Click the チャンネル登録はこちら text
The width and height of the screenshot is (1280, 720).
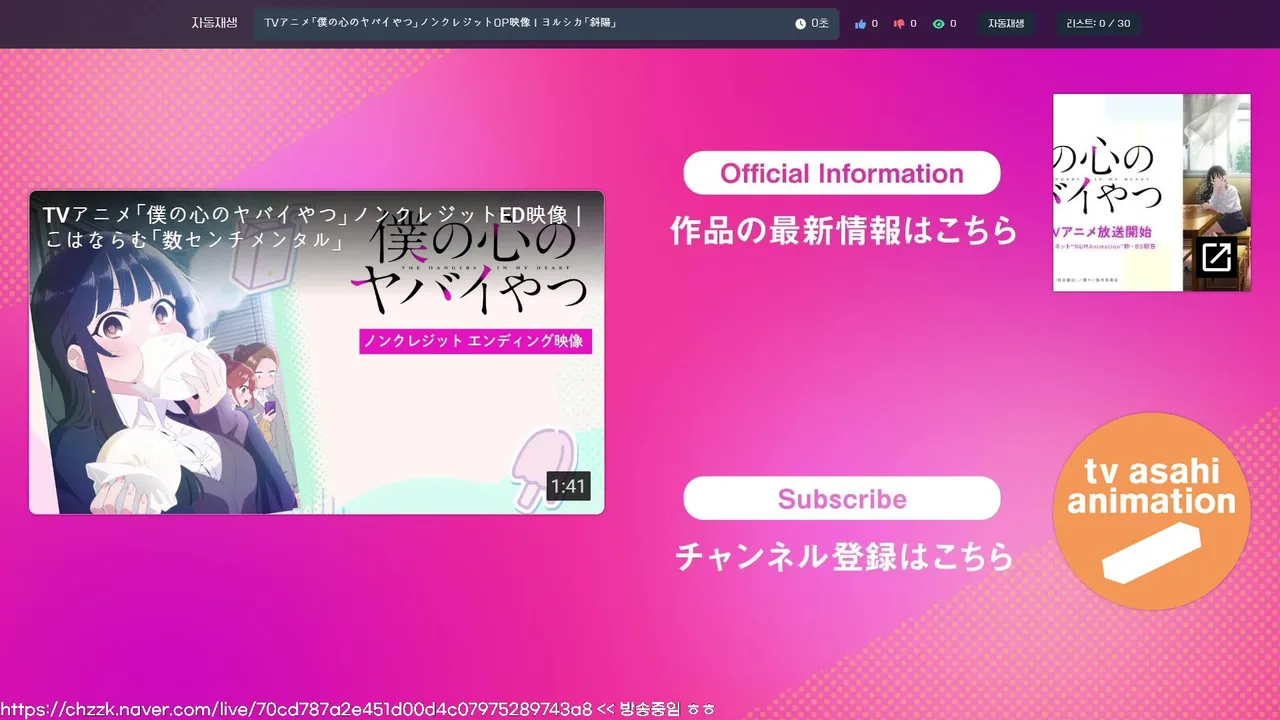click(x=843, y=556)
